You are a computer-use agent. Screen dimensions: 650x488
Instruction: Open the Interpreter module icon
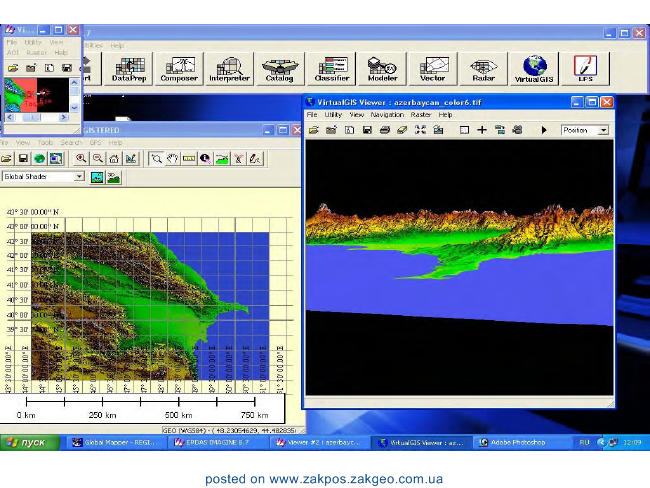229,69
